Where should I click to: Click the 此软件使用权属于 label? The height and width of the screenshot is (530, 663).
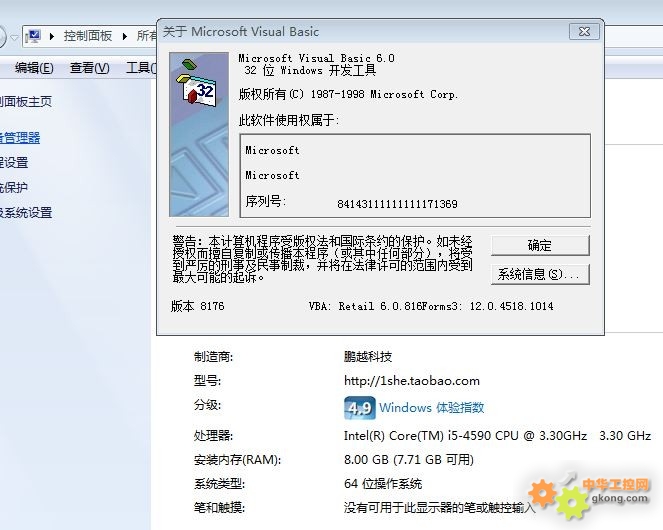[x=289, y=121]
